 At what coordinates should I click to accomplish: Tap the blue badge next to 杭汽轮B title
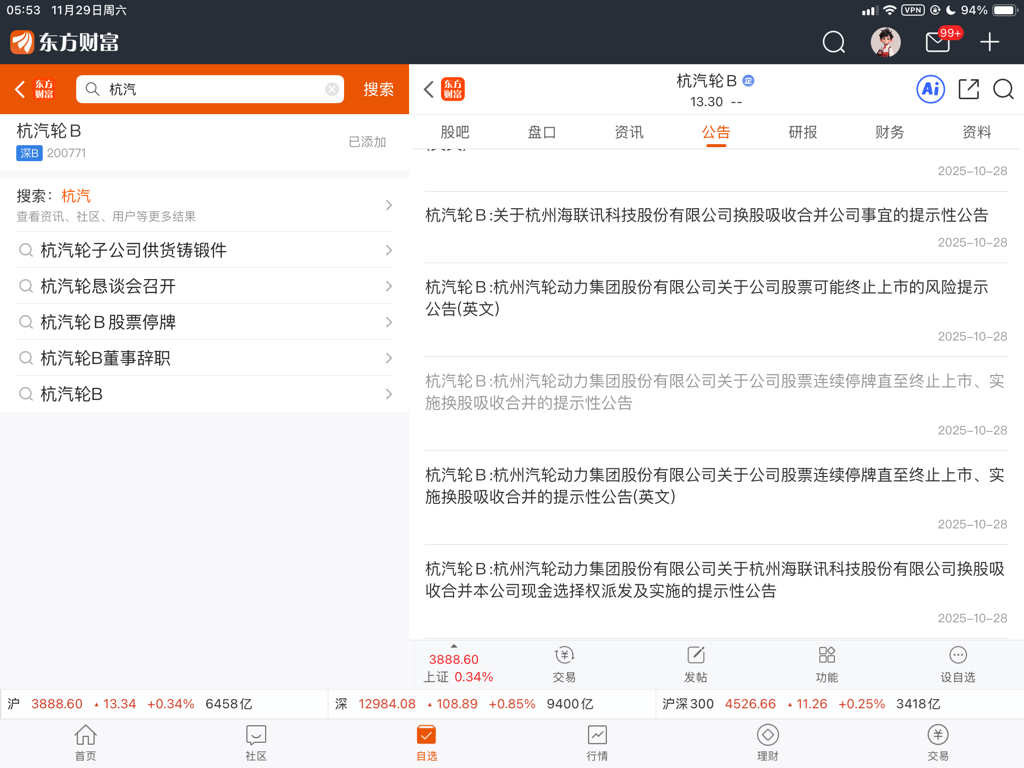pos(748,81)
